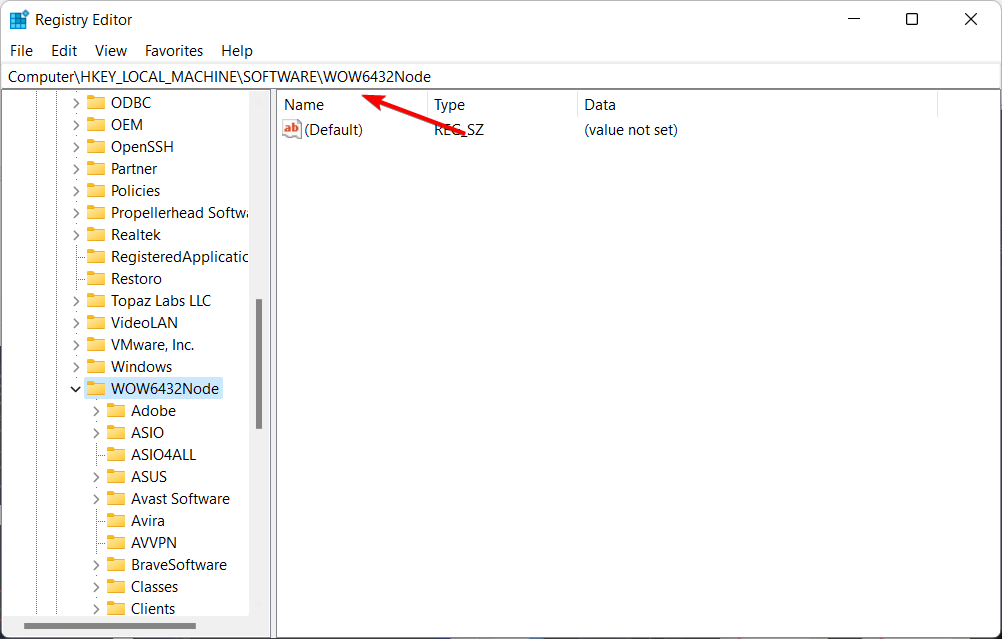This screenshot has width=1002, height=639.
Task: Expand the ASUS subkey
Action: [96, 477]
